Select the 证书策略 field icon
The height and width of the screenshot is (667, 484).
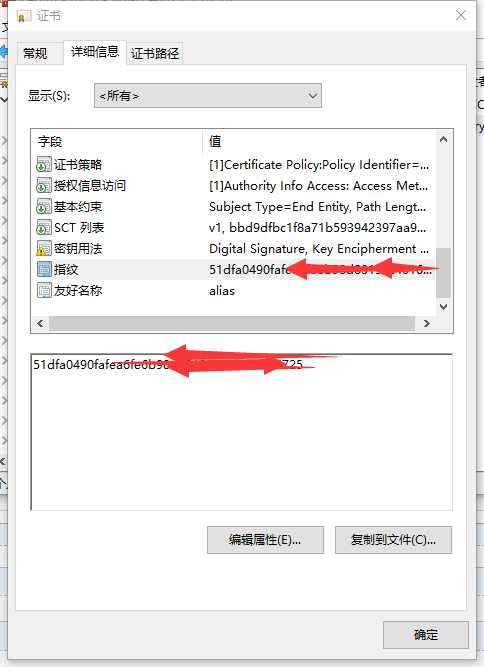point(44,165)
